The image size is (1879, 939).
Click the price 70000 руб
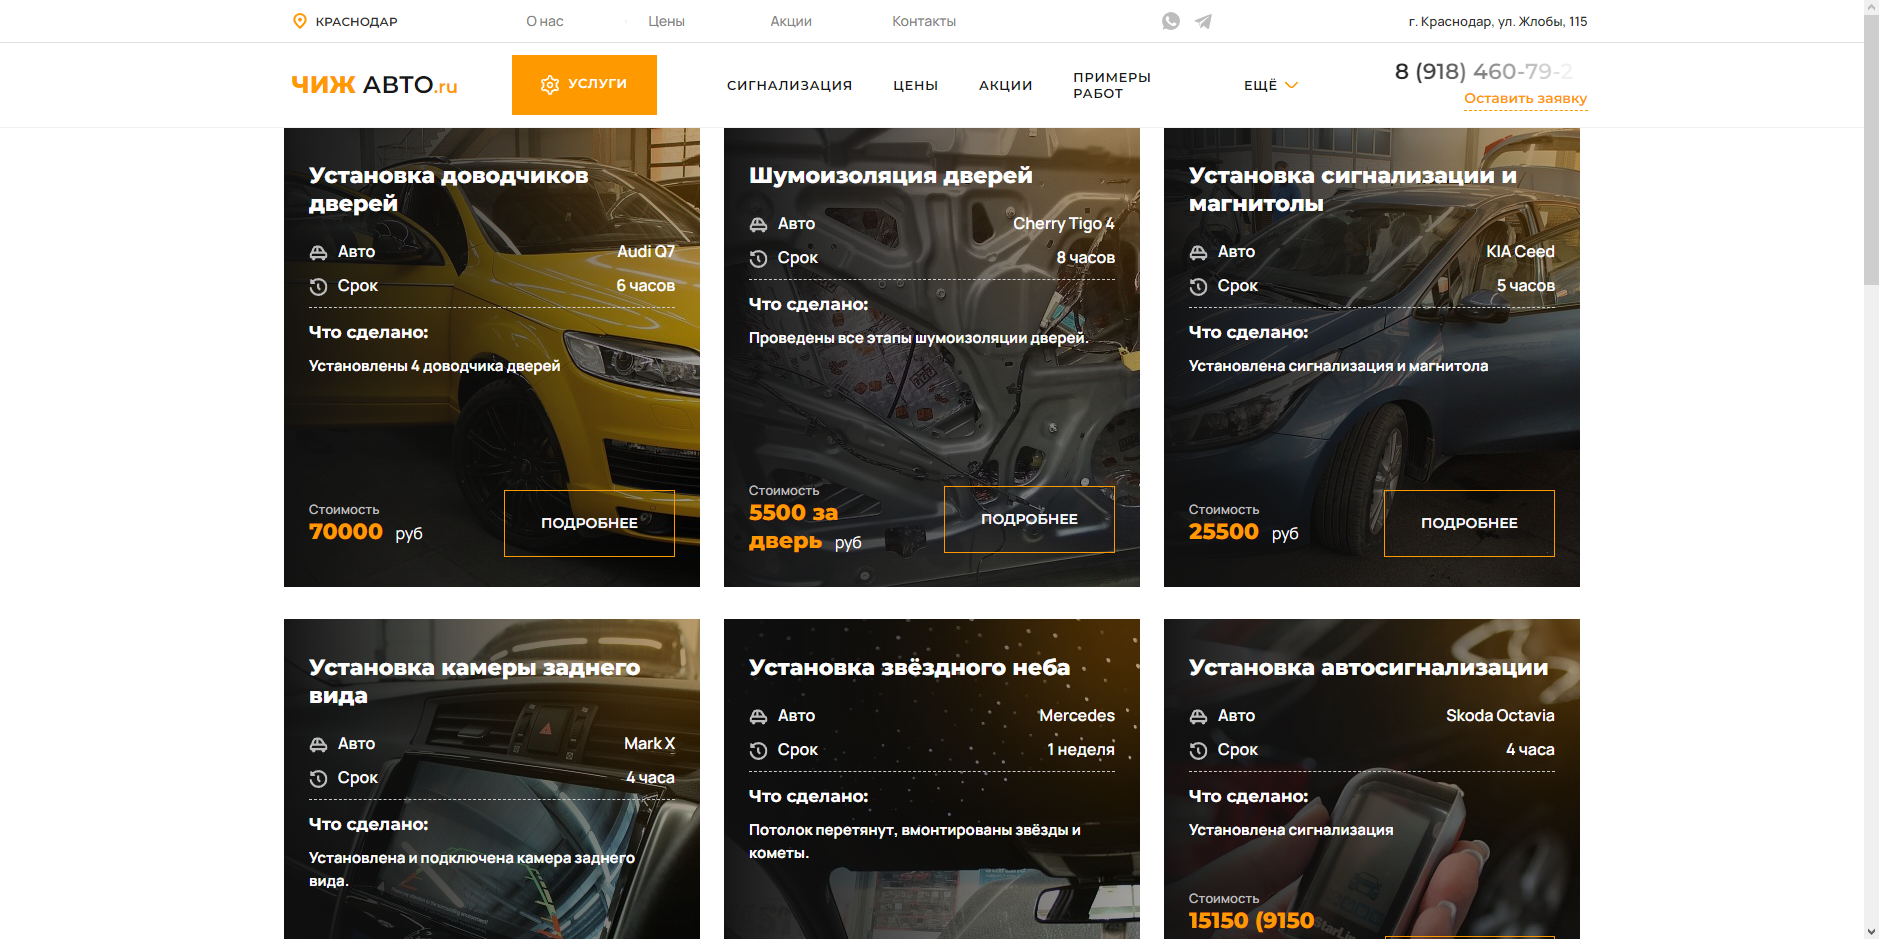(365, 532)
